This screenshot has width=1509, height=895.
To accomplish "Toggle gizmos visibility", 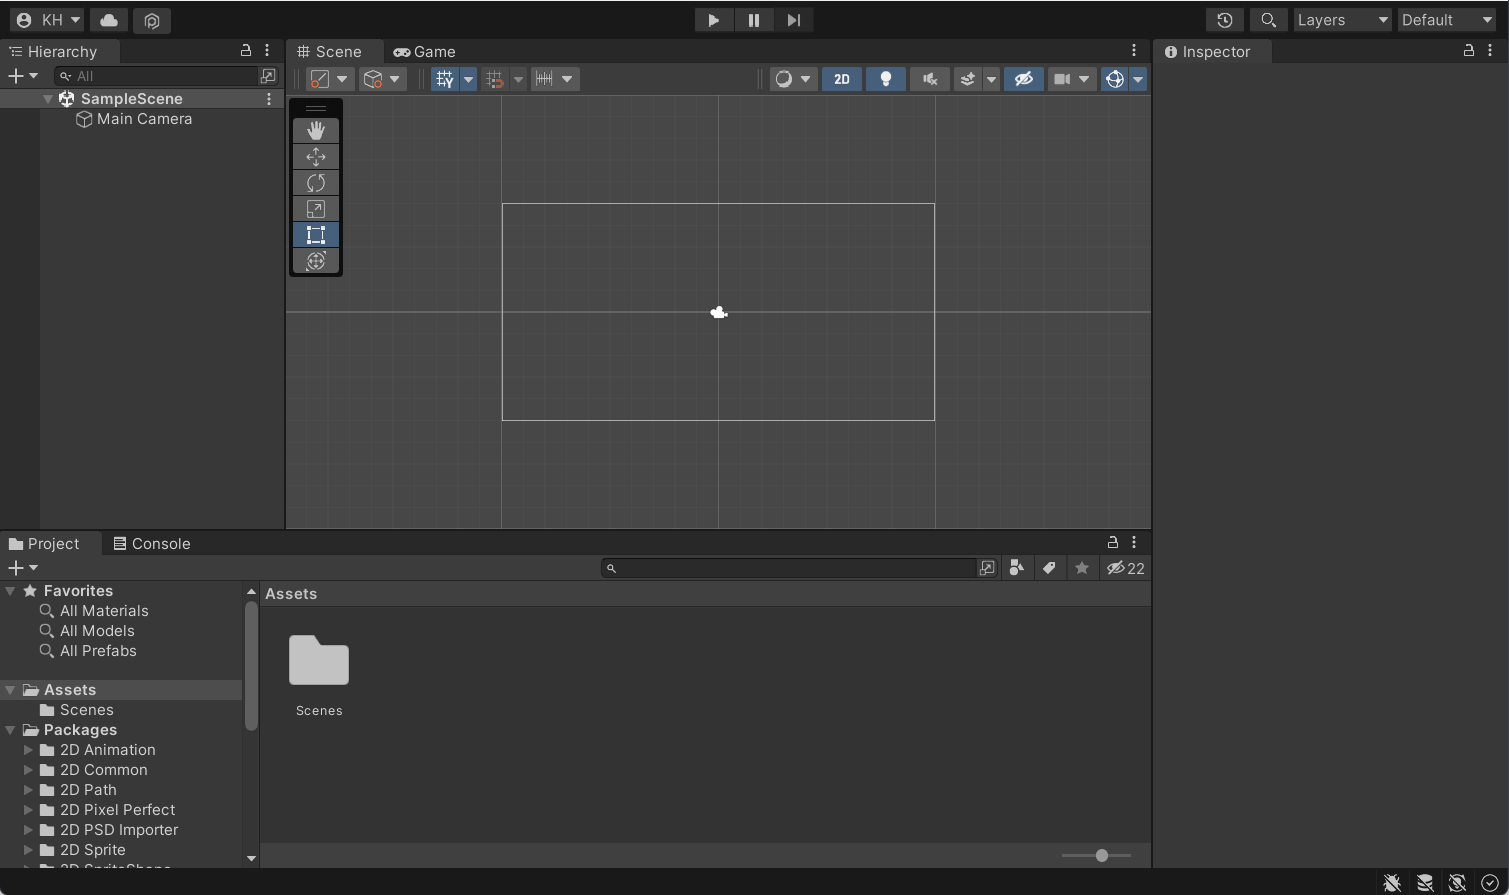I will pyautogui.click(x=1114, y=79).
